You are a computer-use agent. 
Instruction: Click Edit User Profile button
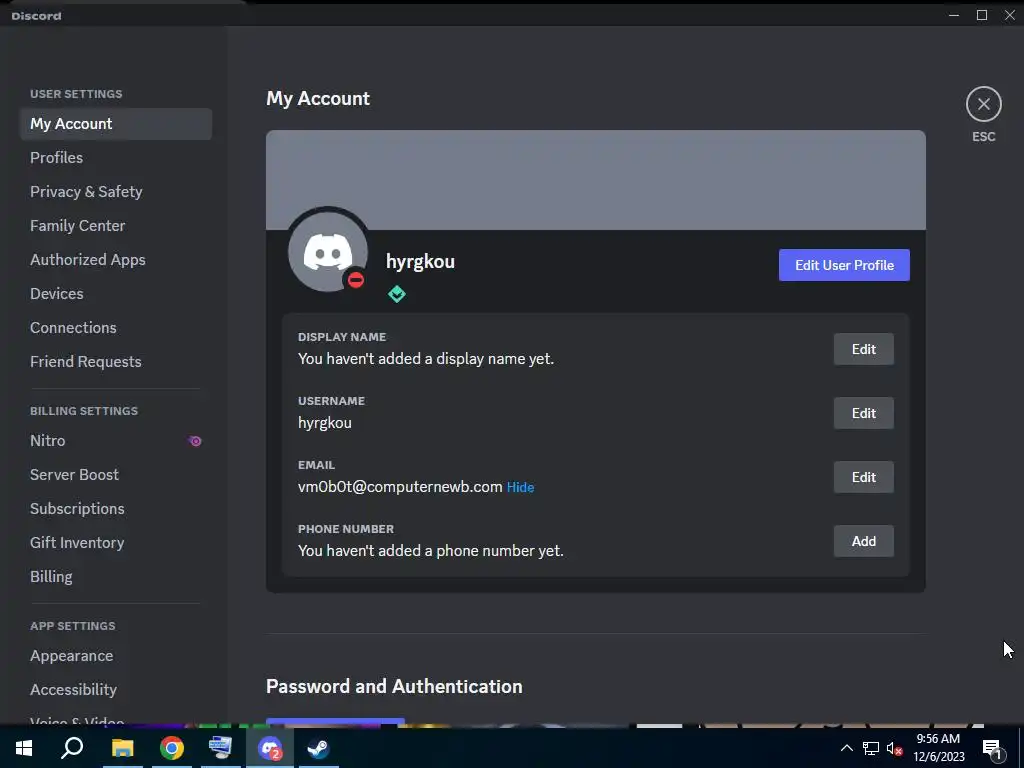point(844,265)
